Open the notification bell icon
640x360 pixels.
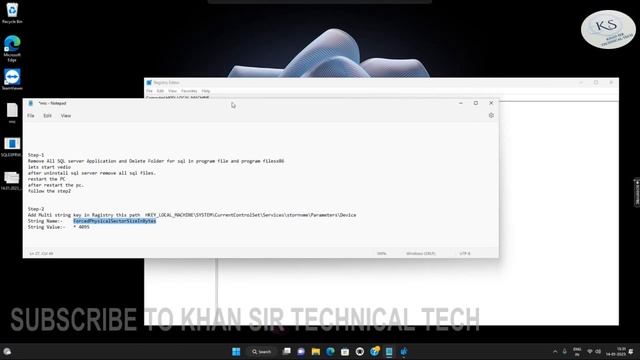click(631, 351)
